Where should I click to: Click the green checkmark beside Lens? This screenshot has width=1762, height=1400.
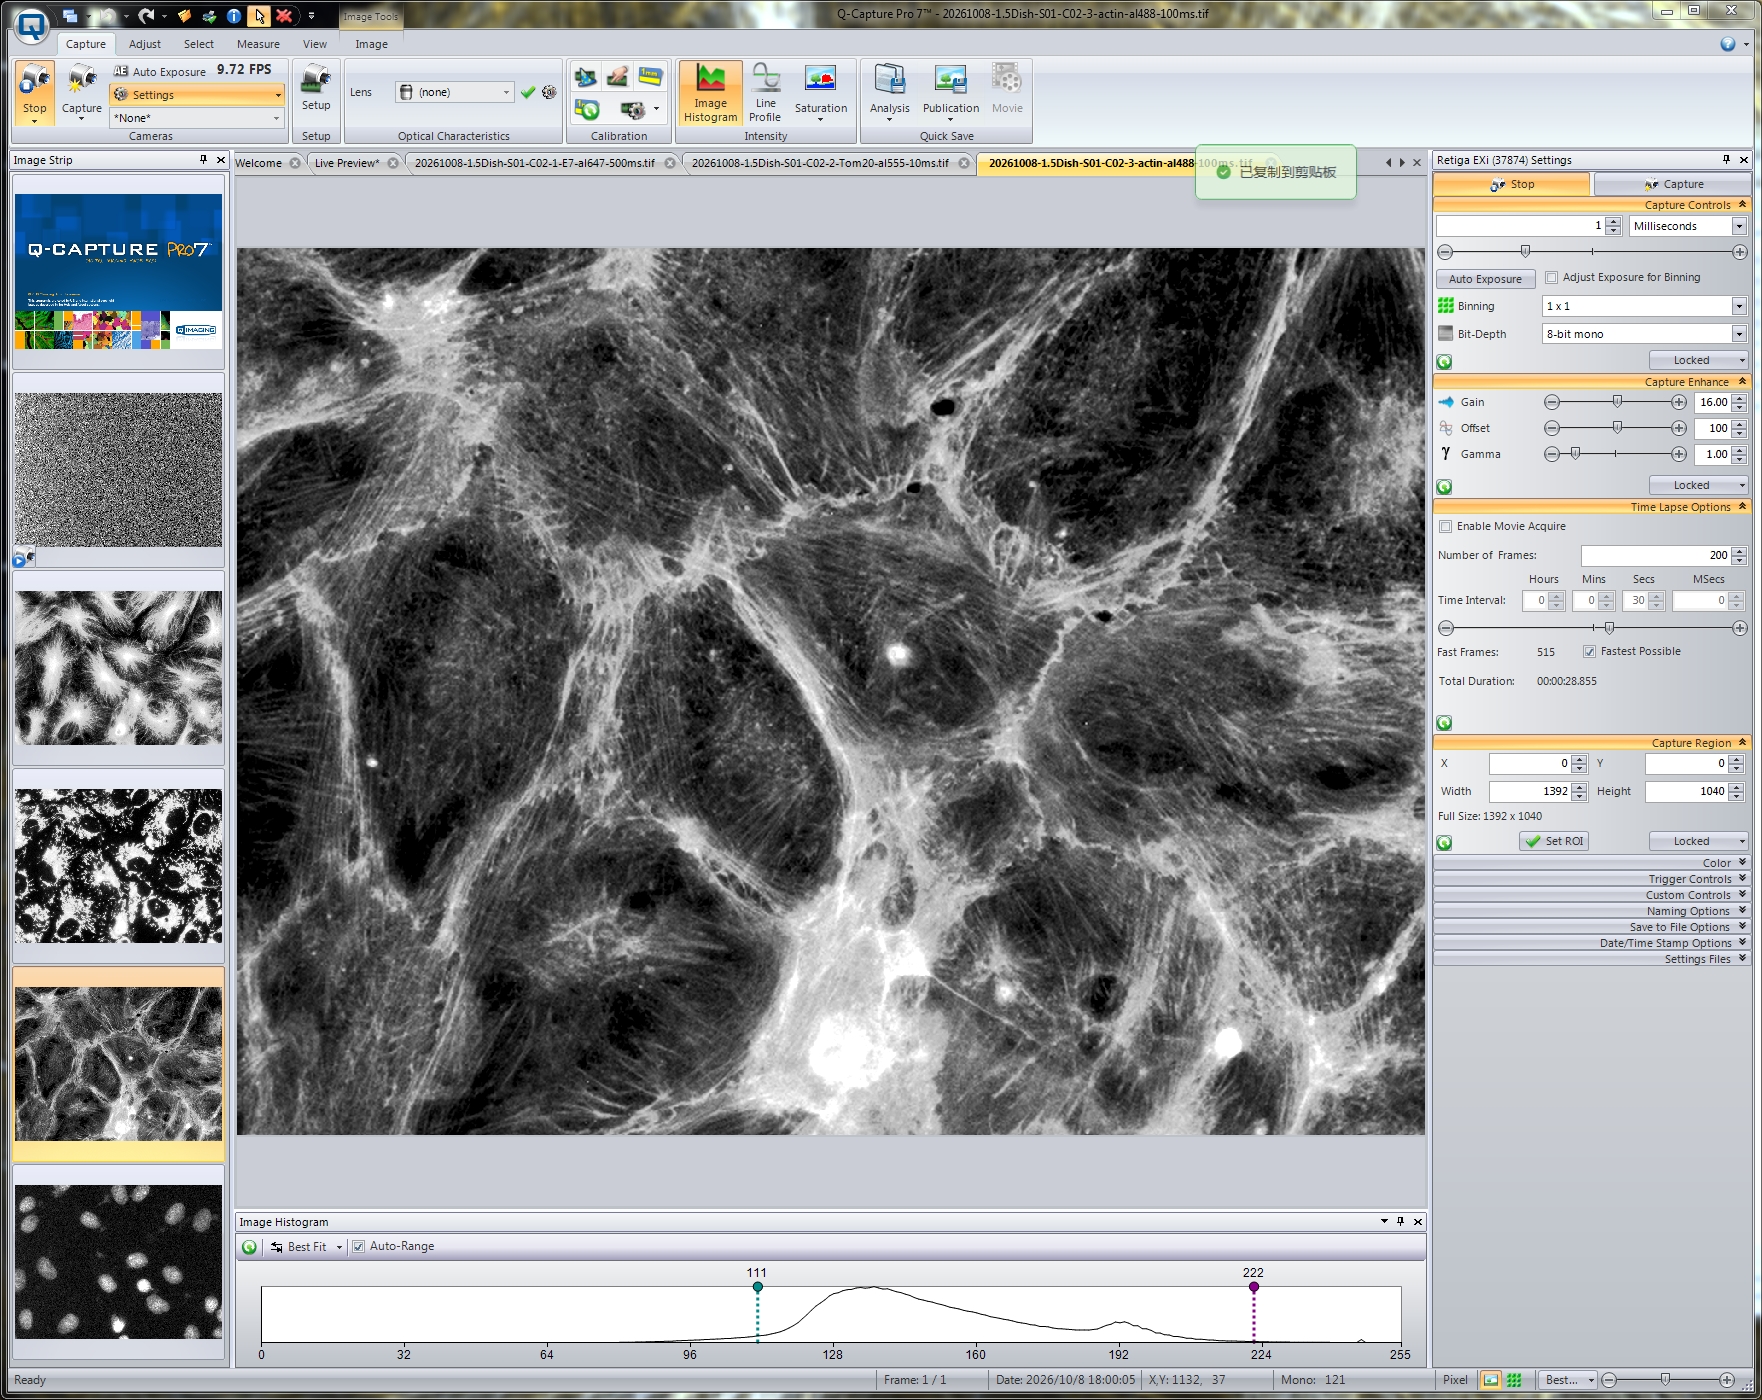point(528,92)
